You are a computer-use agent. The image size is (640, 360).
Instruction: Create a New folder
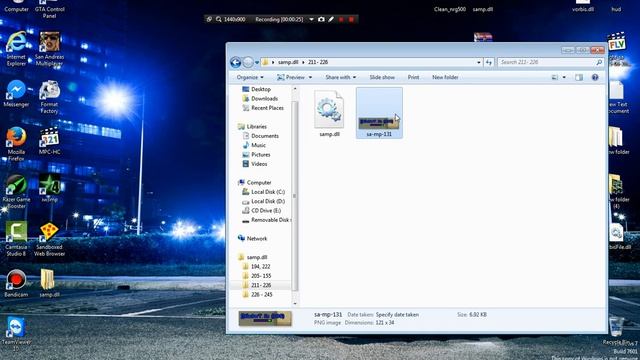[445, 77]
